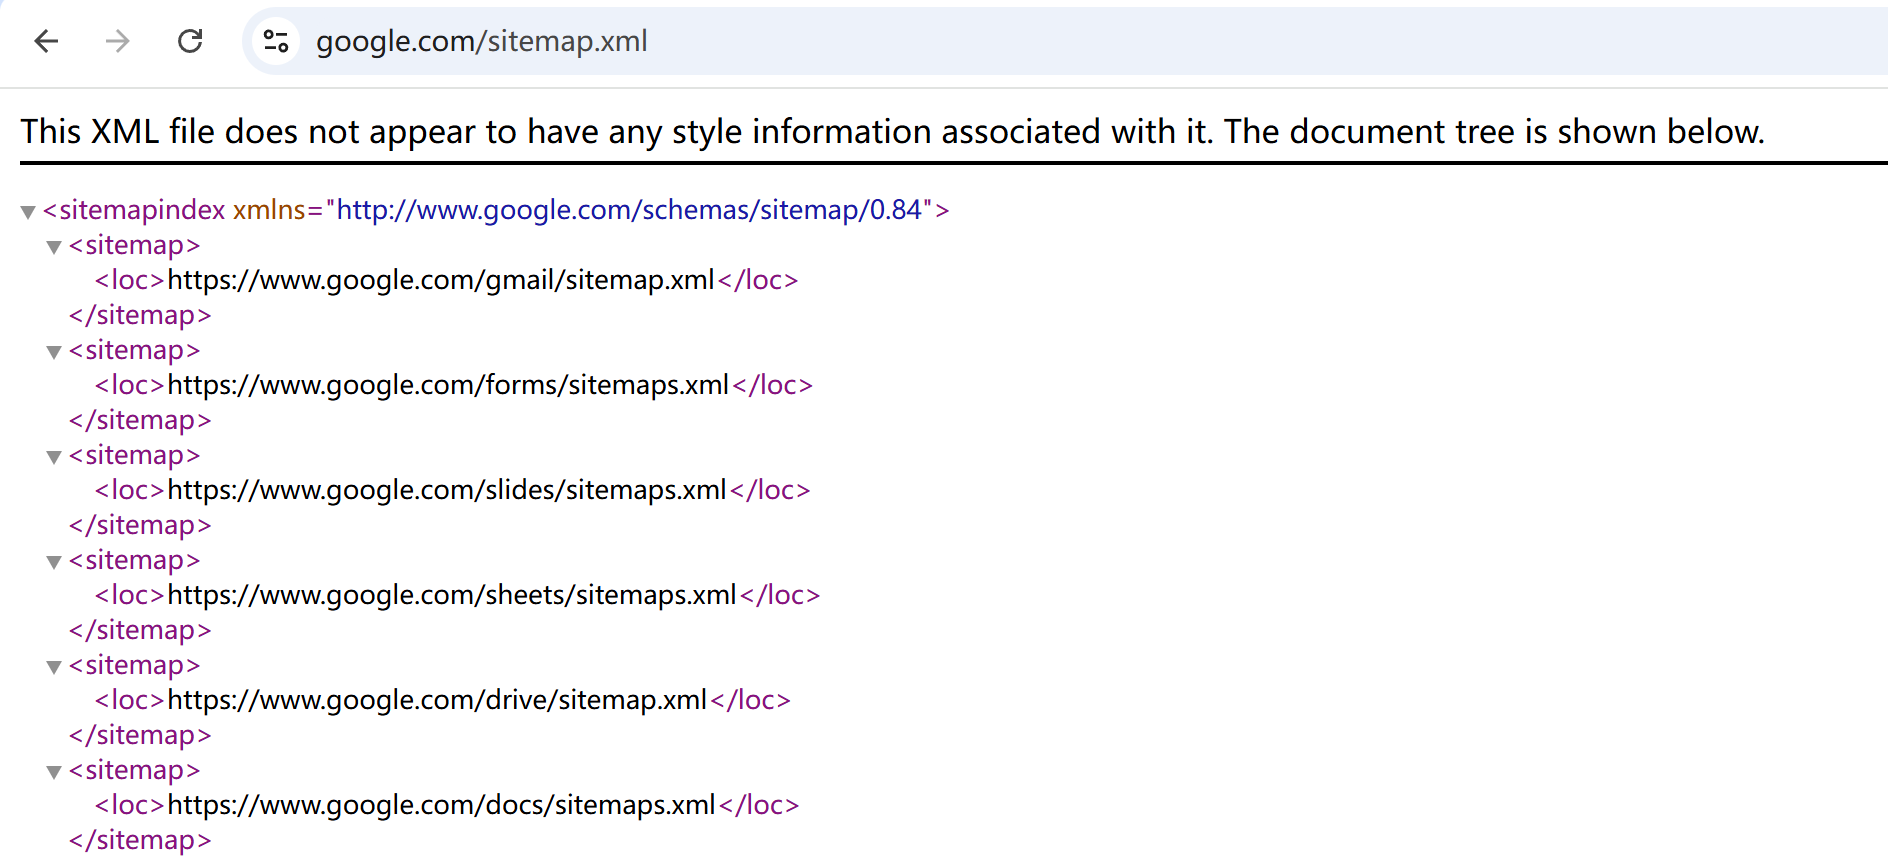This screenshot has height=861, width=1888.
Task: Click the XML style information notice text
Action: (893, 132)
